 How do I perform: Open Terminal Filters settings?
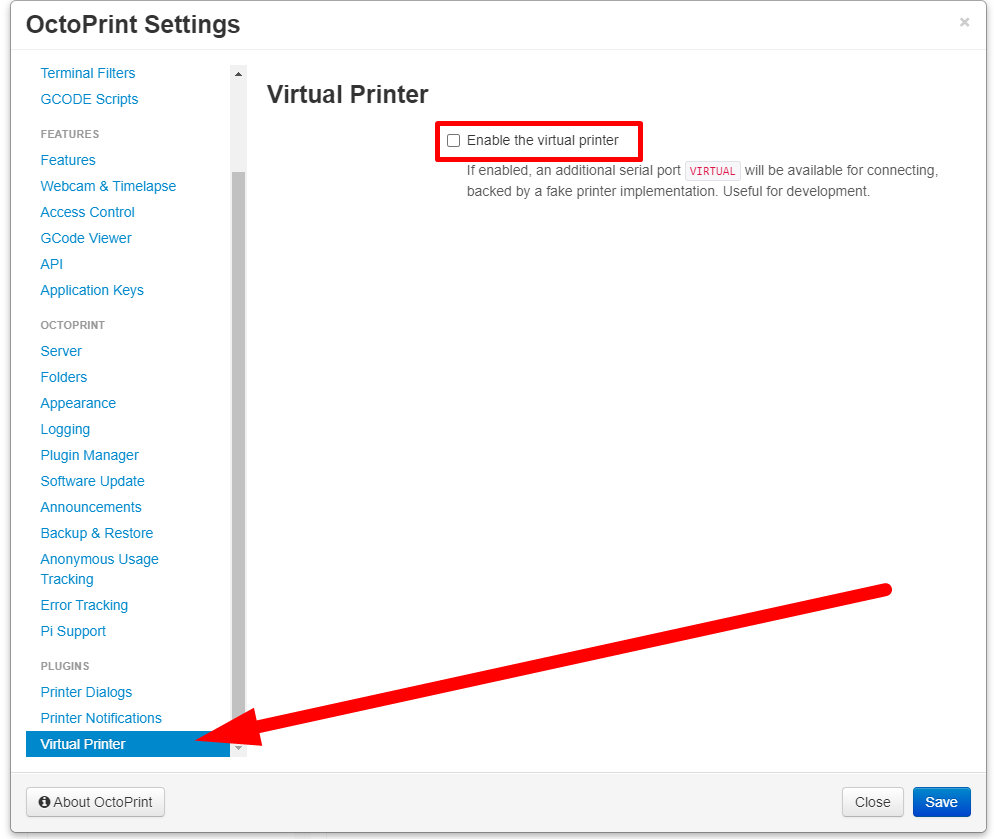click(x=87, y=73)
